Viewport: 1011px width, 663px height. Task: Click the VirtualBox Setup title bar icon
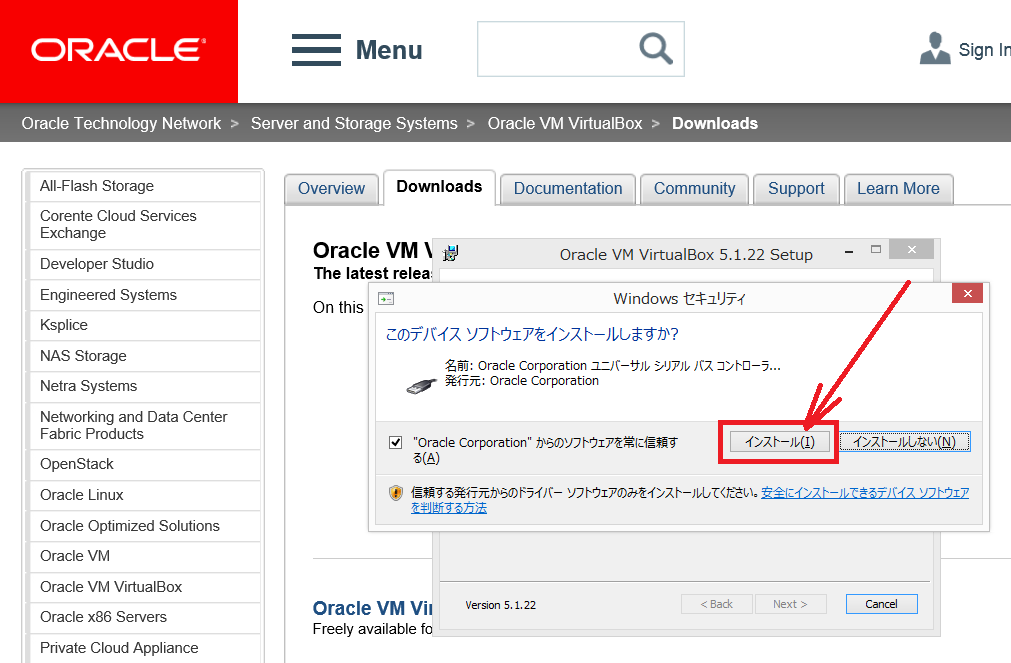(x=450, y=253)
